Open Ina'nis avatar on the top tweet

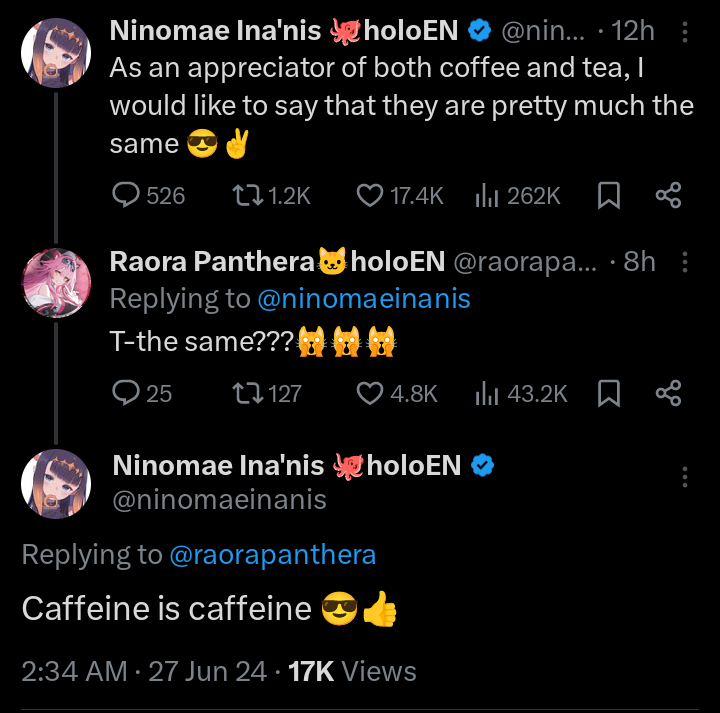(57, 52)
